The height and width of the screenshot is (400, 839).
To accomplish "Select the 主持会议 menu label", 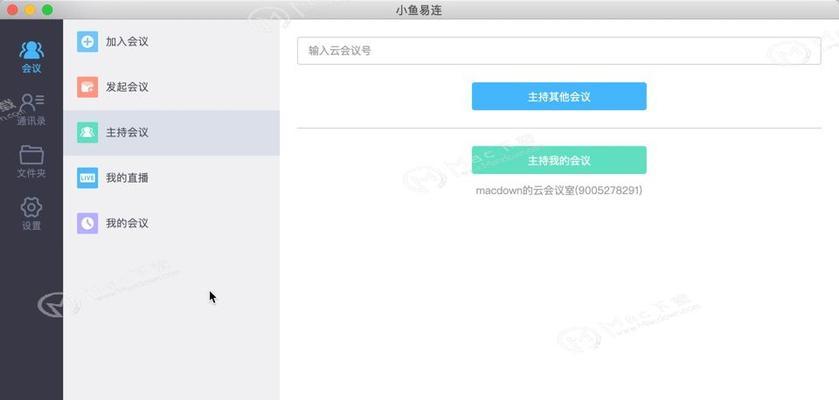I will click(127, 133).
